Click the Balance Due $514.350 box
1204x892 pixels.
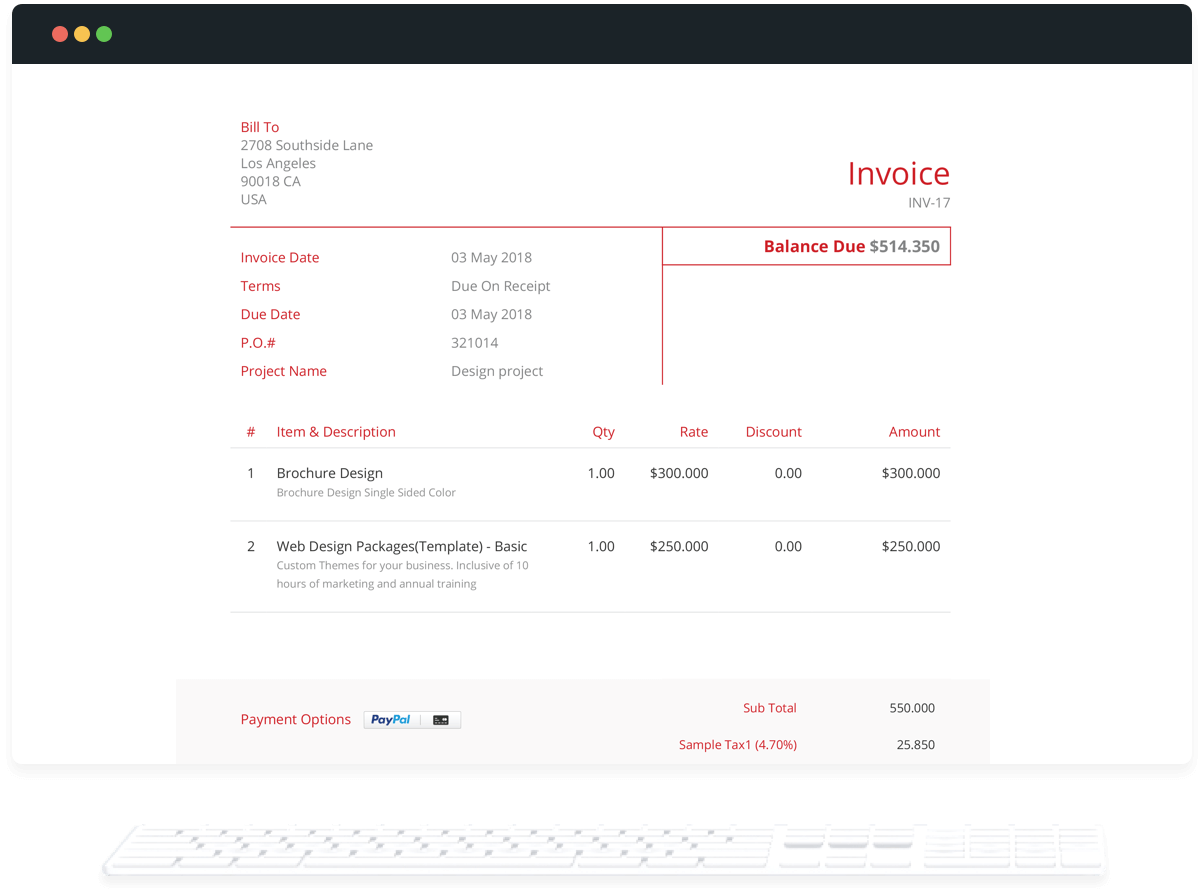pyautogui.click(x=851, y=247)
